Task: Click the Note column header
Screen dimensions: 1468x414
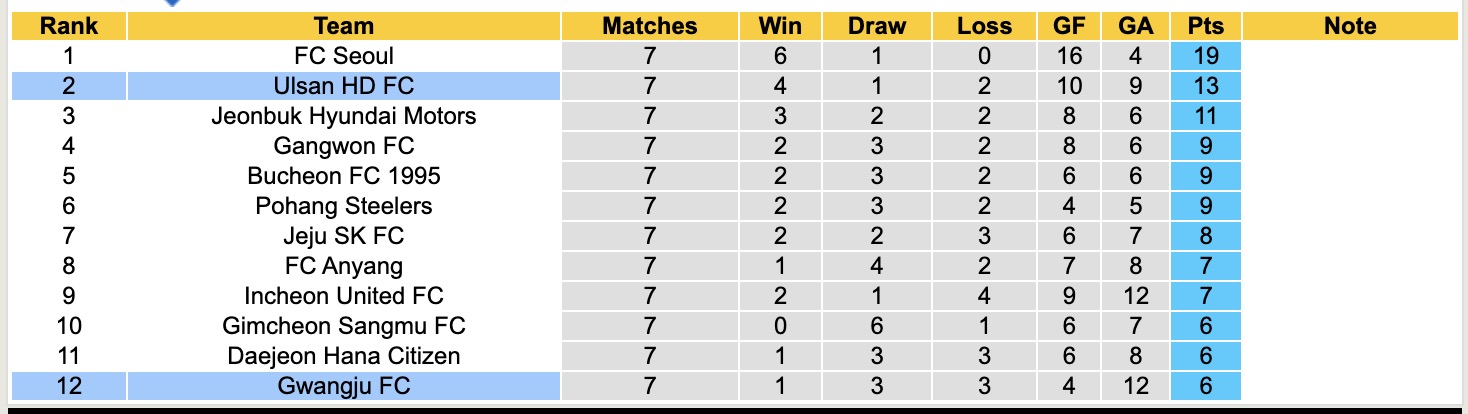Action: (1350, 27)
